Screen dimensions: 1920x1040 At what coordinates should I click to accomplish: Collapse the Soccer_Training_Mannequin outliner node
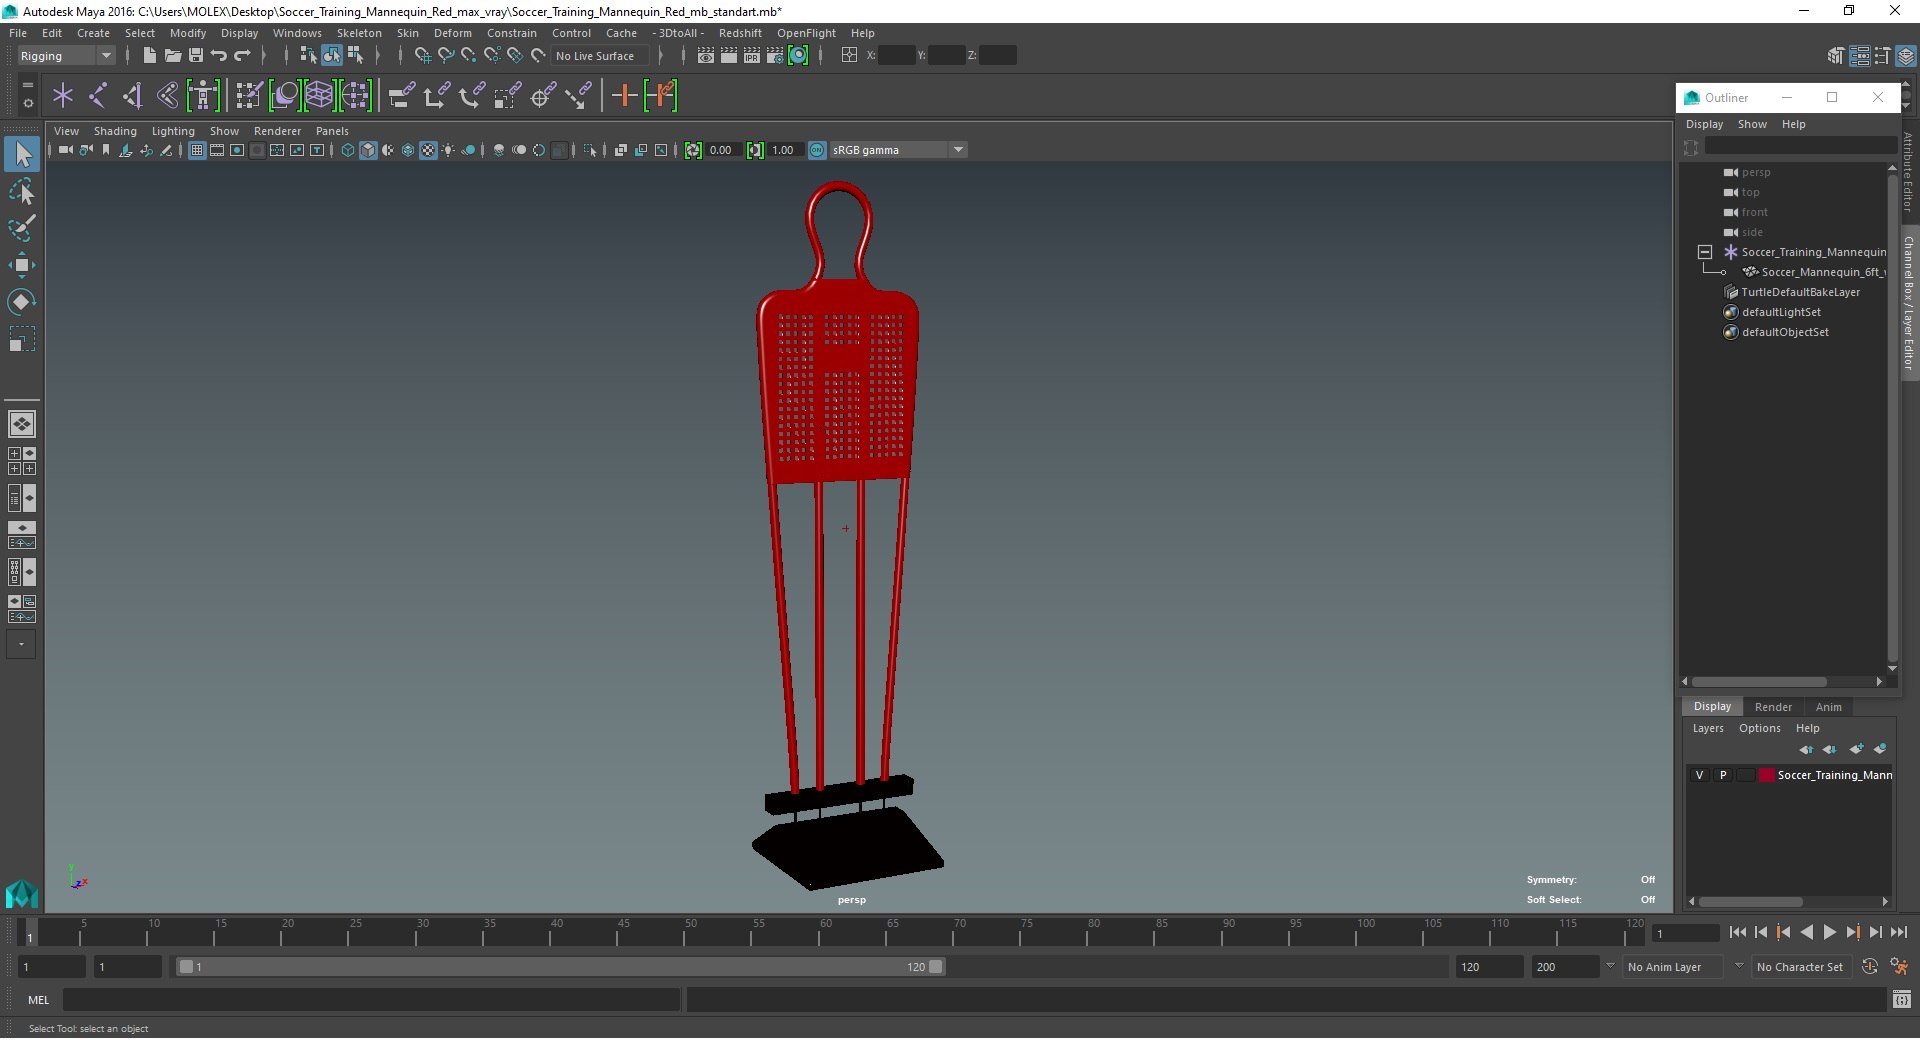tap(1705, 252)
